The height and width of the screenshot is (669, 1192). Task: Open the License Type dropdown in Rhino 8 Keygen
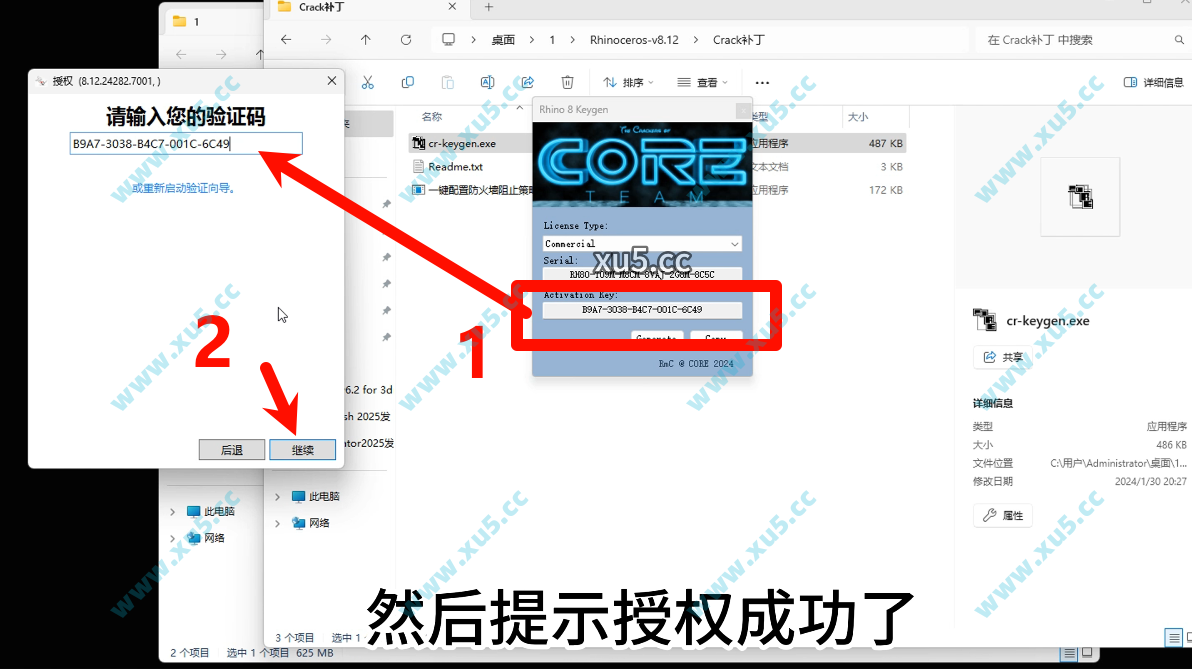tap(641, 243)
